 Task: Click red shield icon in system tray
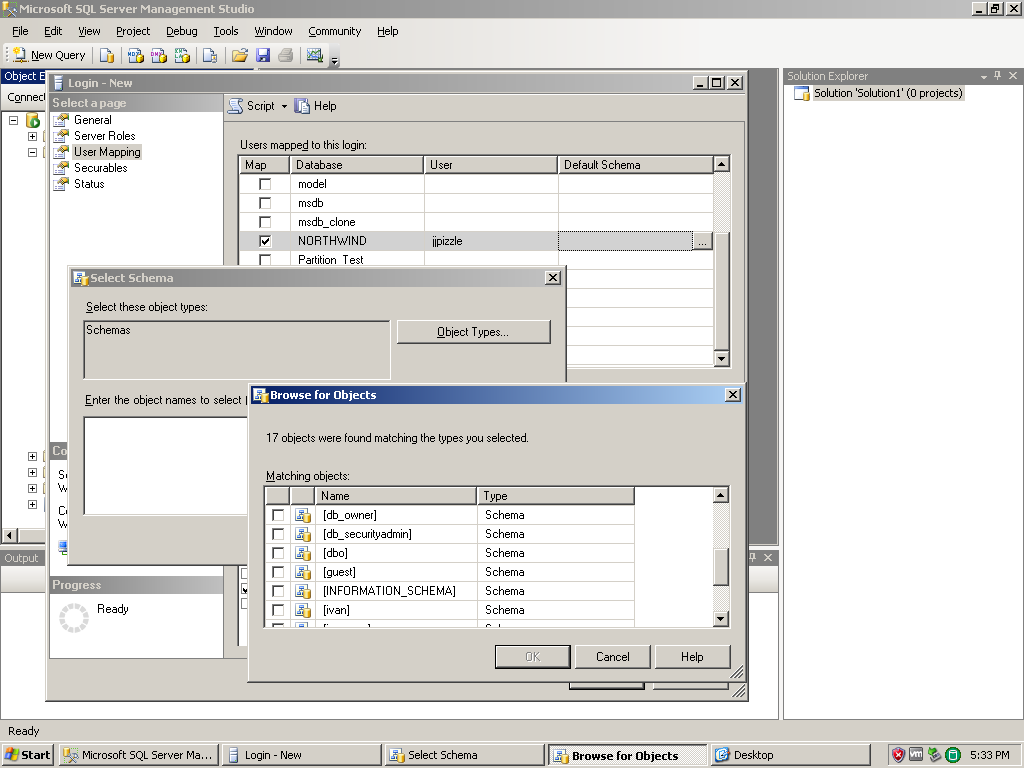click(899, 755)
